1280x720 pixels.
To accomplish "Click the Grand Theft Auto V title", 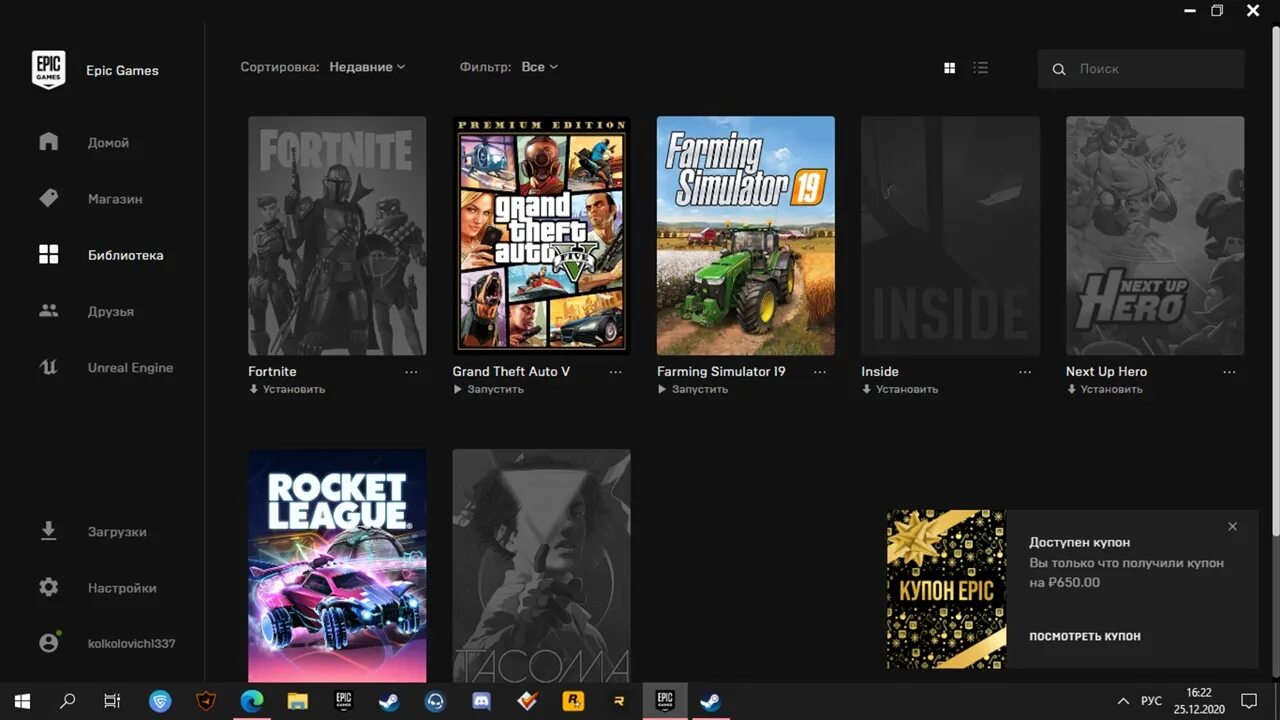I will coord(511,371).
